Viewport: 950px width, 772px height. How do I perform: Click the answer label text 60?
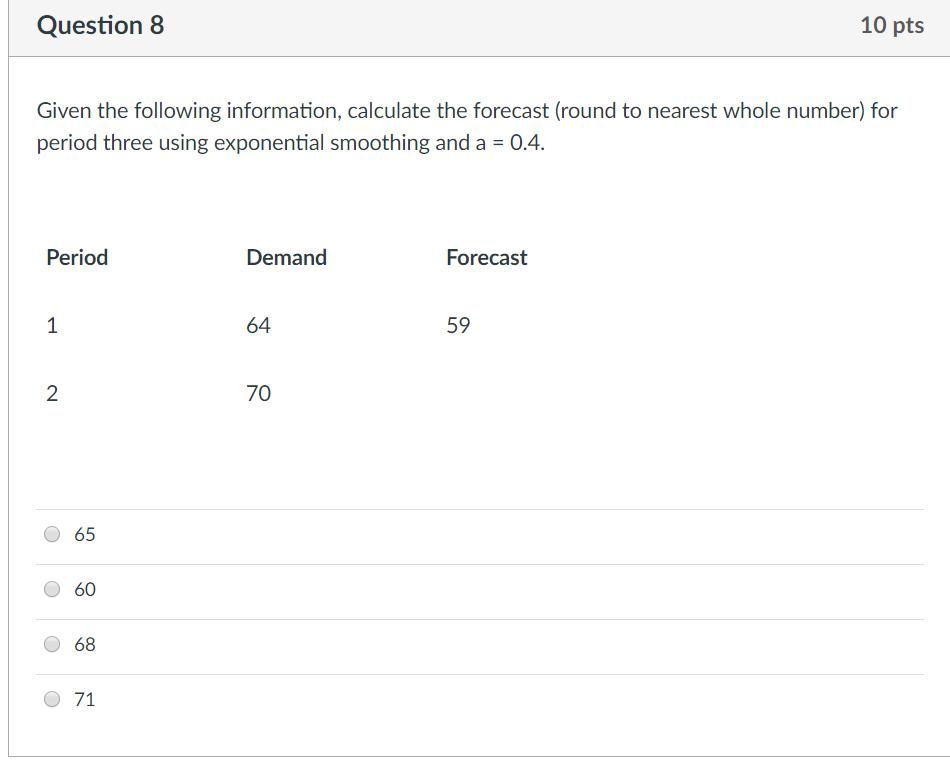coord(85,590)
